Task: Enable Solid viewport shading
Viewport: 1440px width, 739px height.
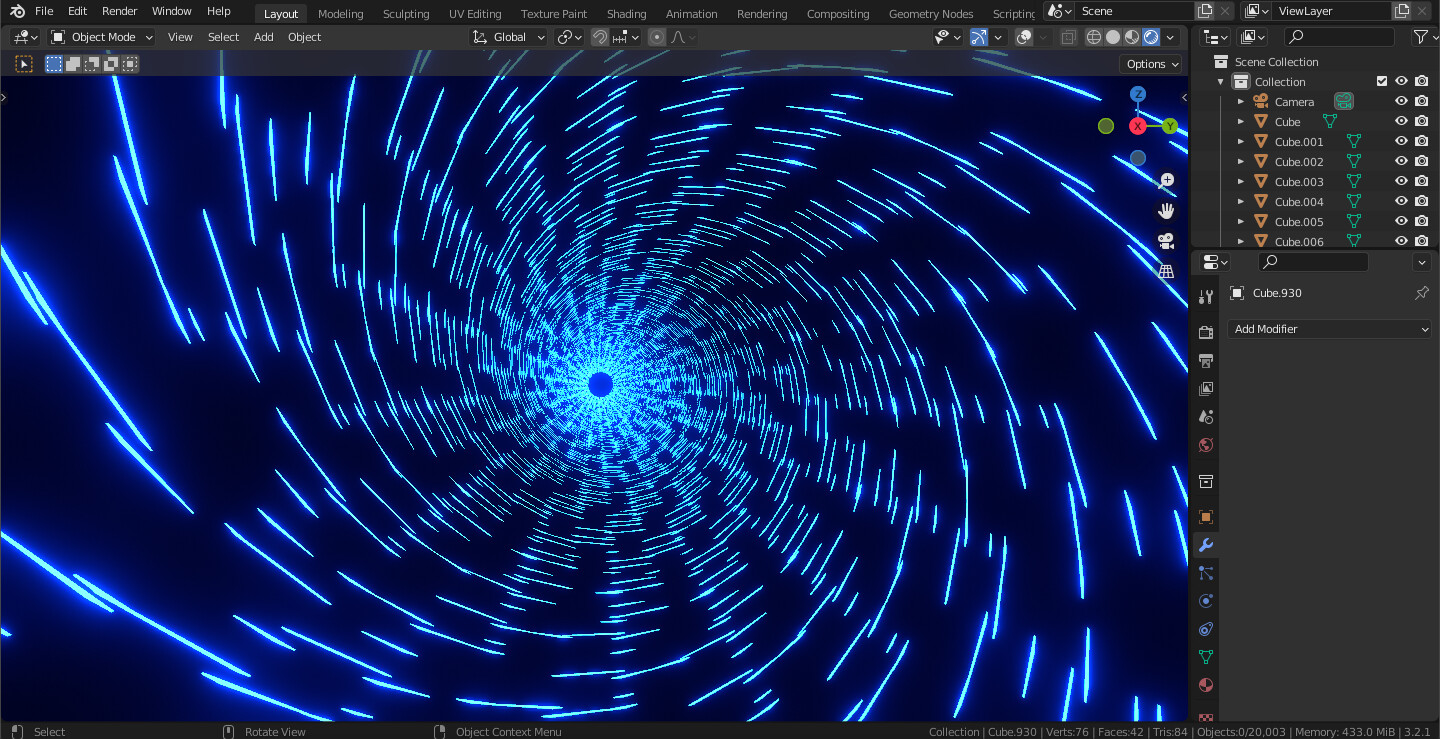Action: click(1113, 37)
